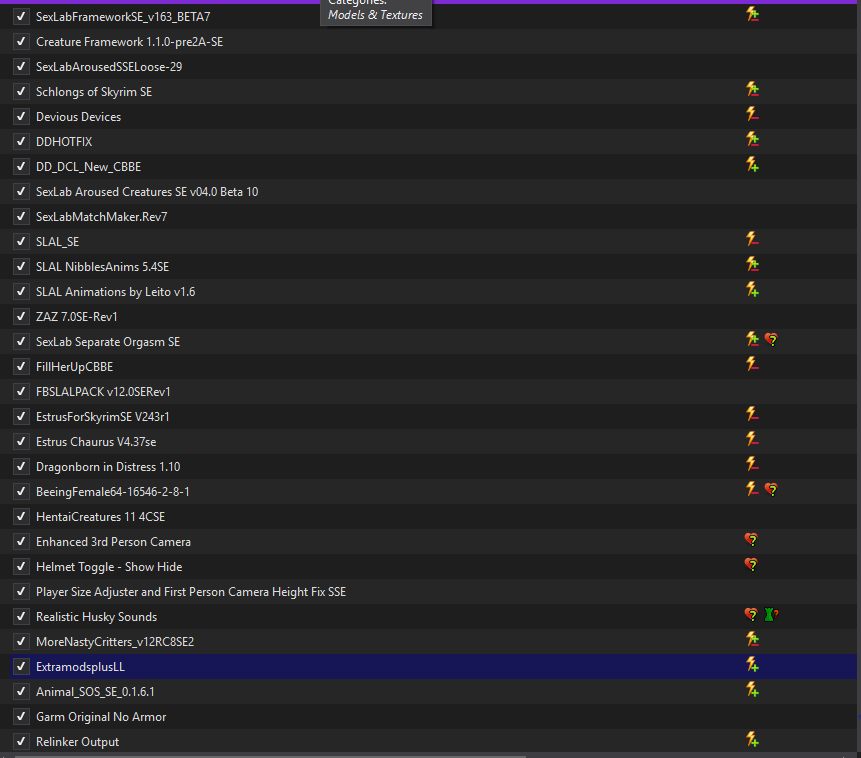Toggle the DDHOTFIX checkbox off
This screenshot has width=861, height=758.
point(21,142)
